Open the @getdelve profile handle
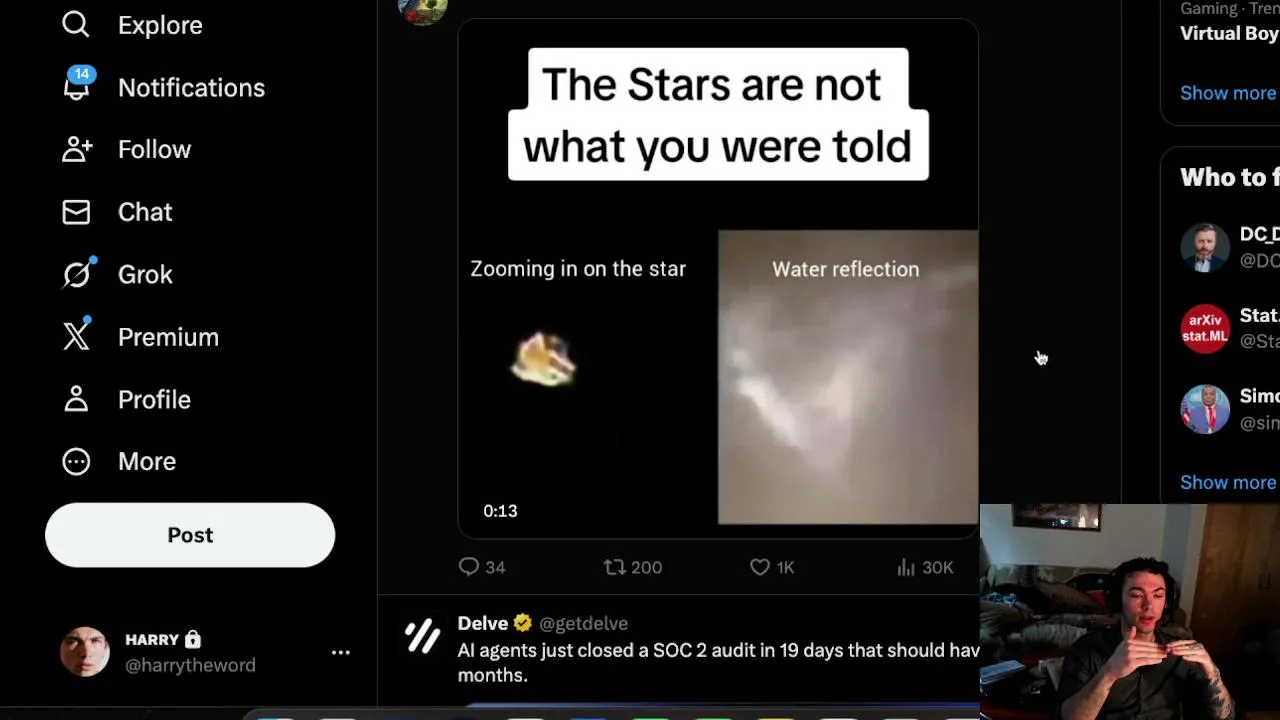 pos(583,623)
